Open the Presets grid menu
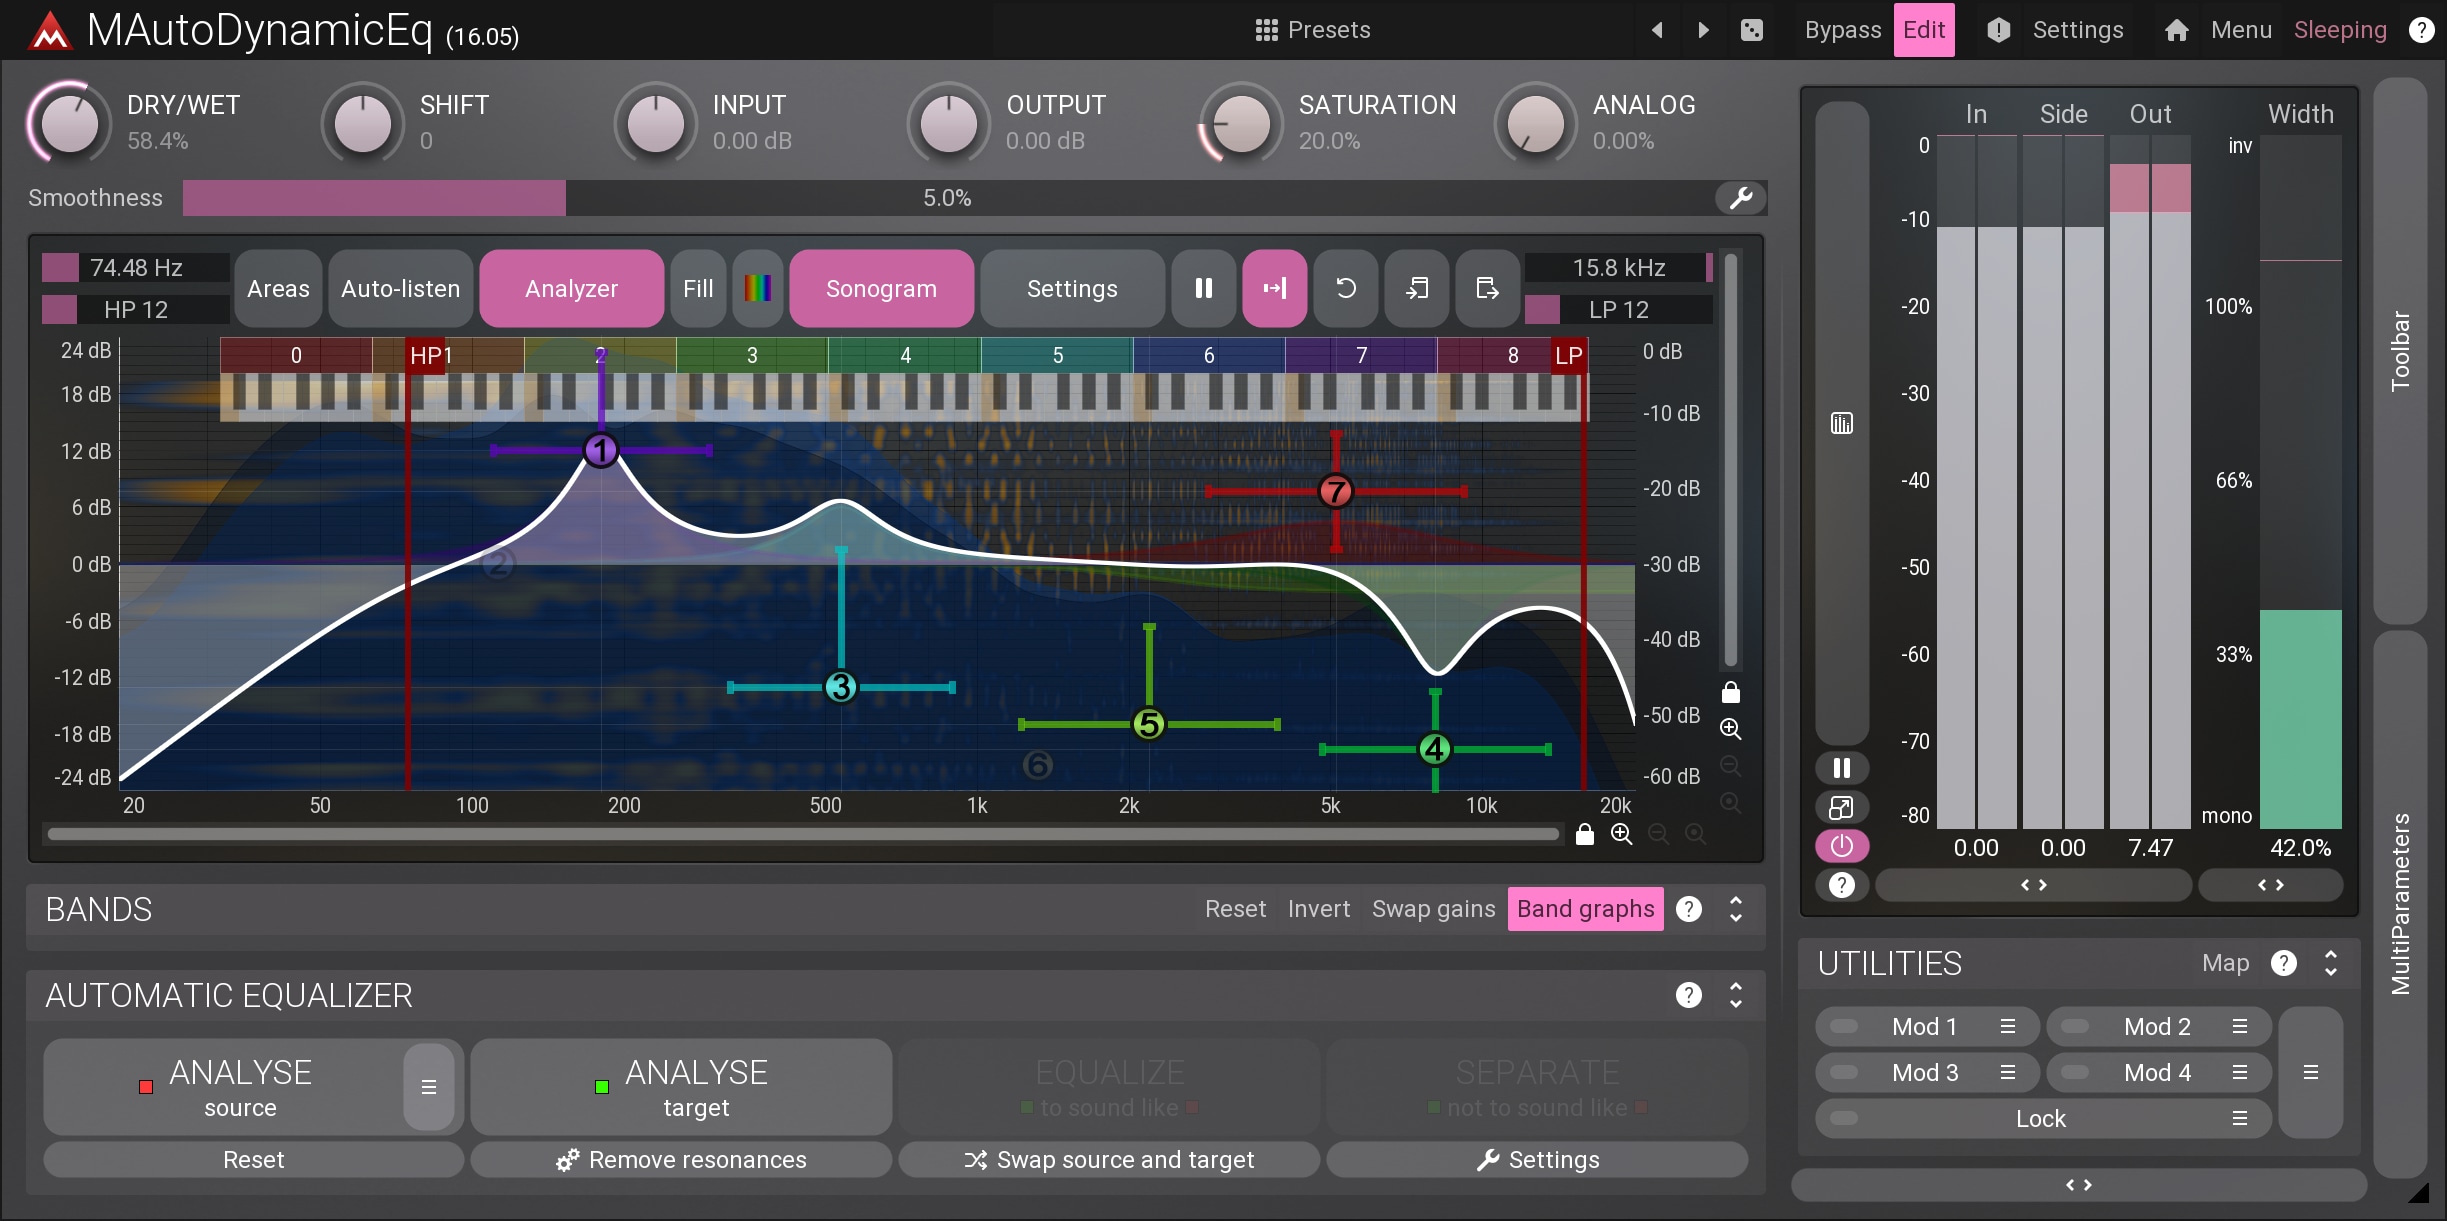 tap(1312, 30)
